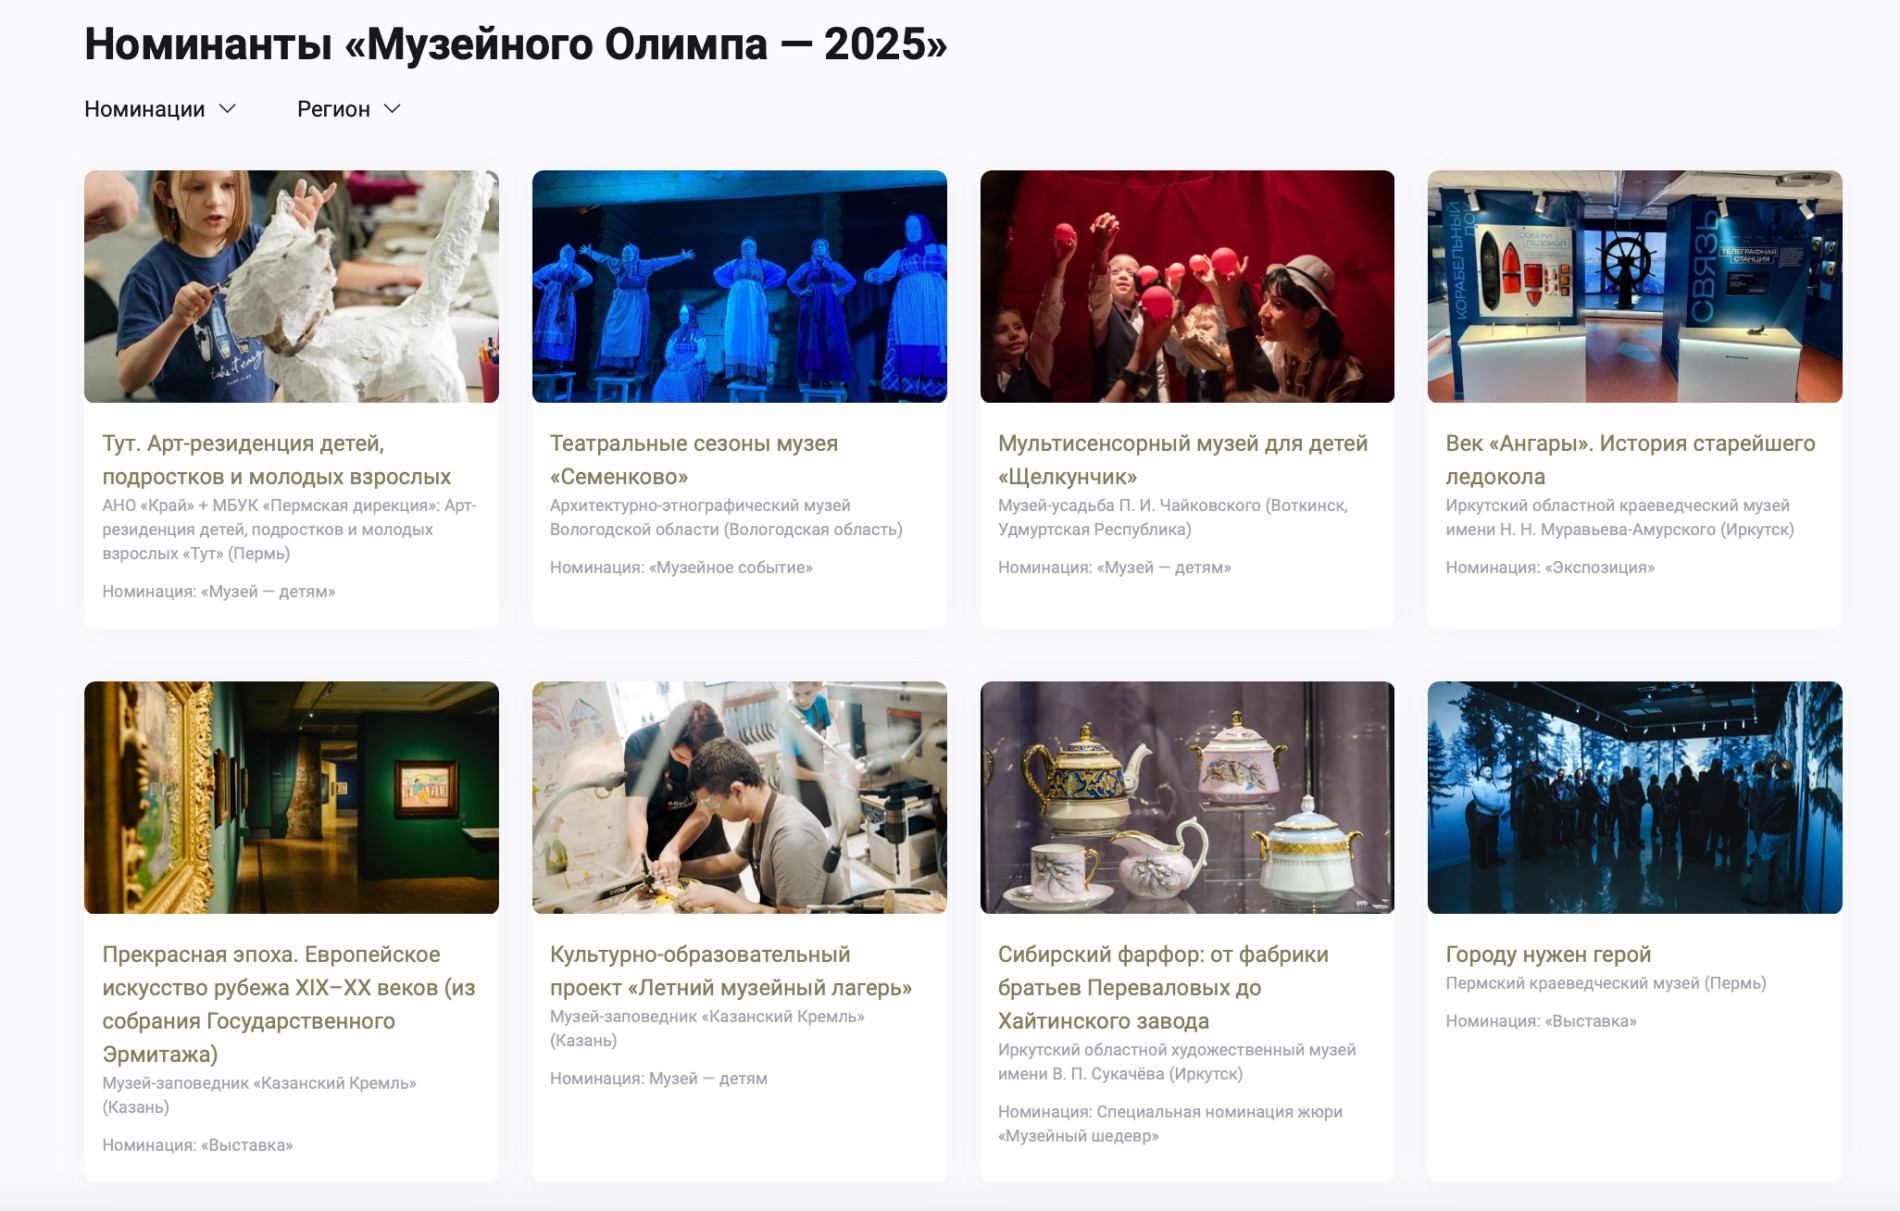
Task: Open the children with red balls photo
Action: [1187, 286]
